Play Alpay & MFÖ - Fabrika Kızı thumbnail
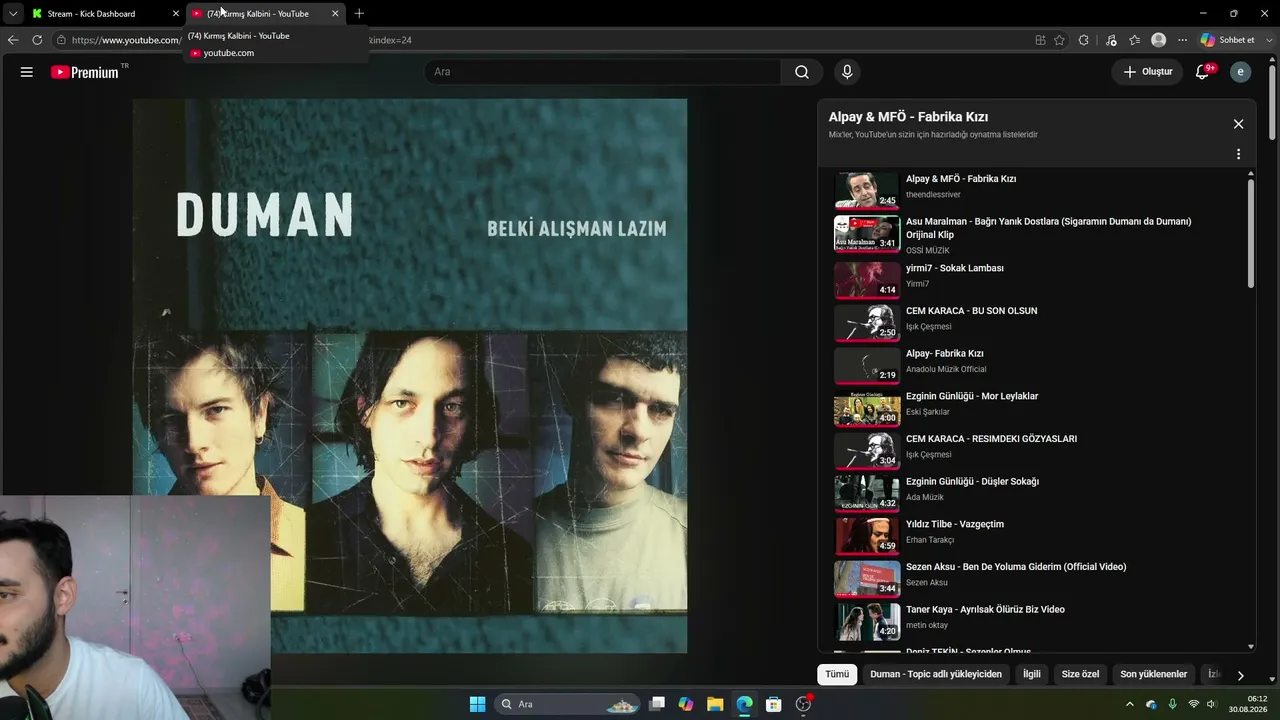 (x=867, y=190)
